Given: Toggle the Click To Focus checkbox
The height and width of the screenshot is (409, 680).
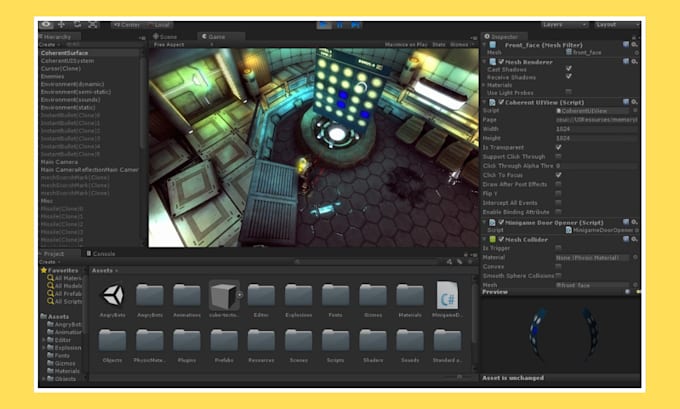Looking at the screenshot, I should click(559, 175).
